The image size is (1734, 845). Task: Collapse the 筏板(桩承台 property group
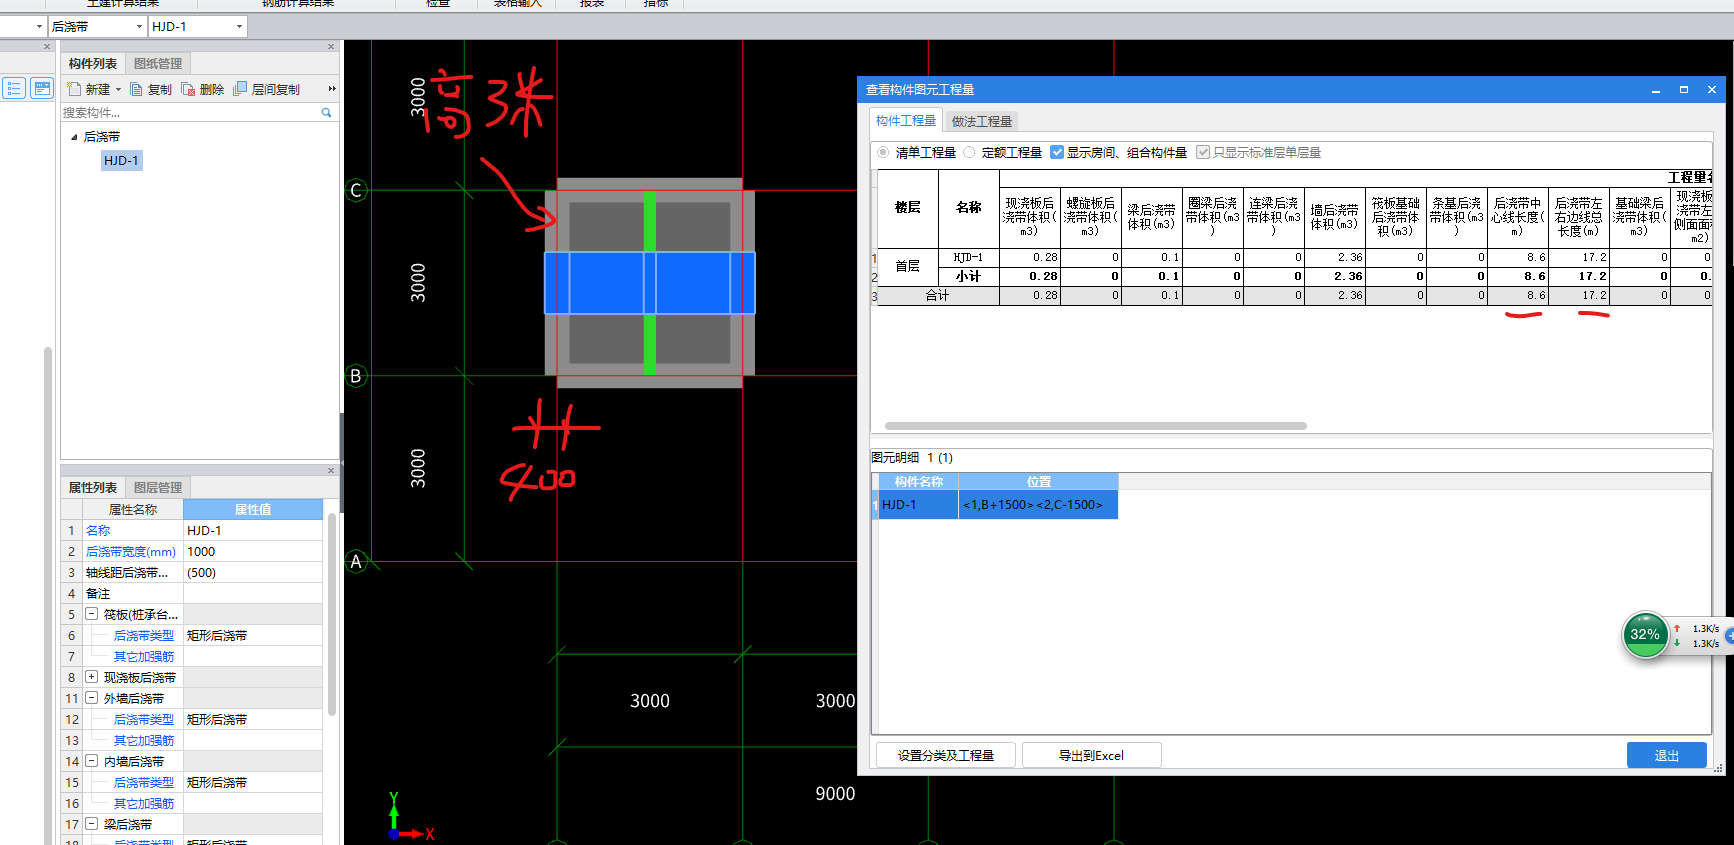click(x=91, y=614)
